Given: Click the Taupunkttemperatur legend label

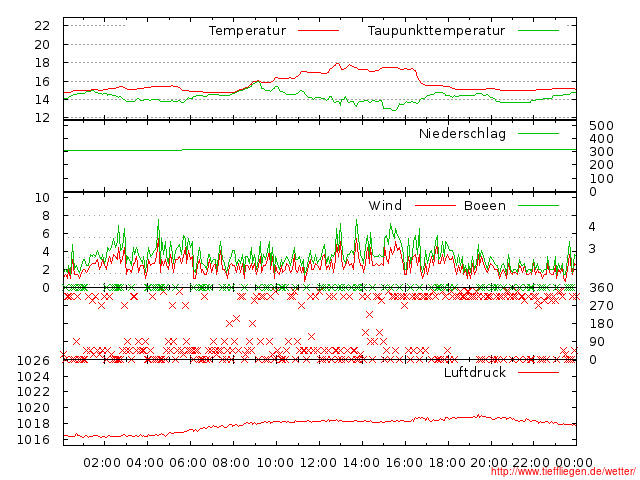Looking at the screenshot, I should click(x=436, y=31).
